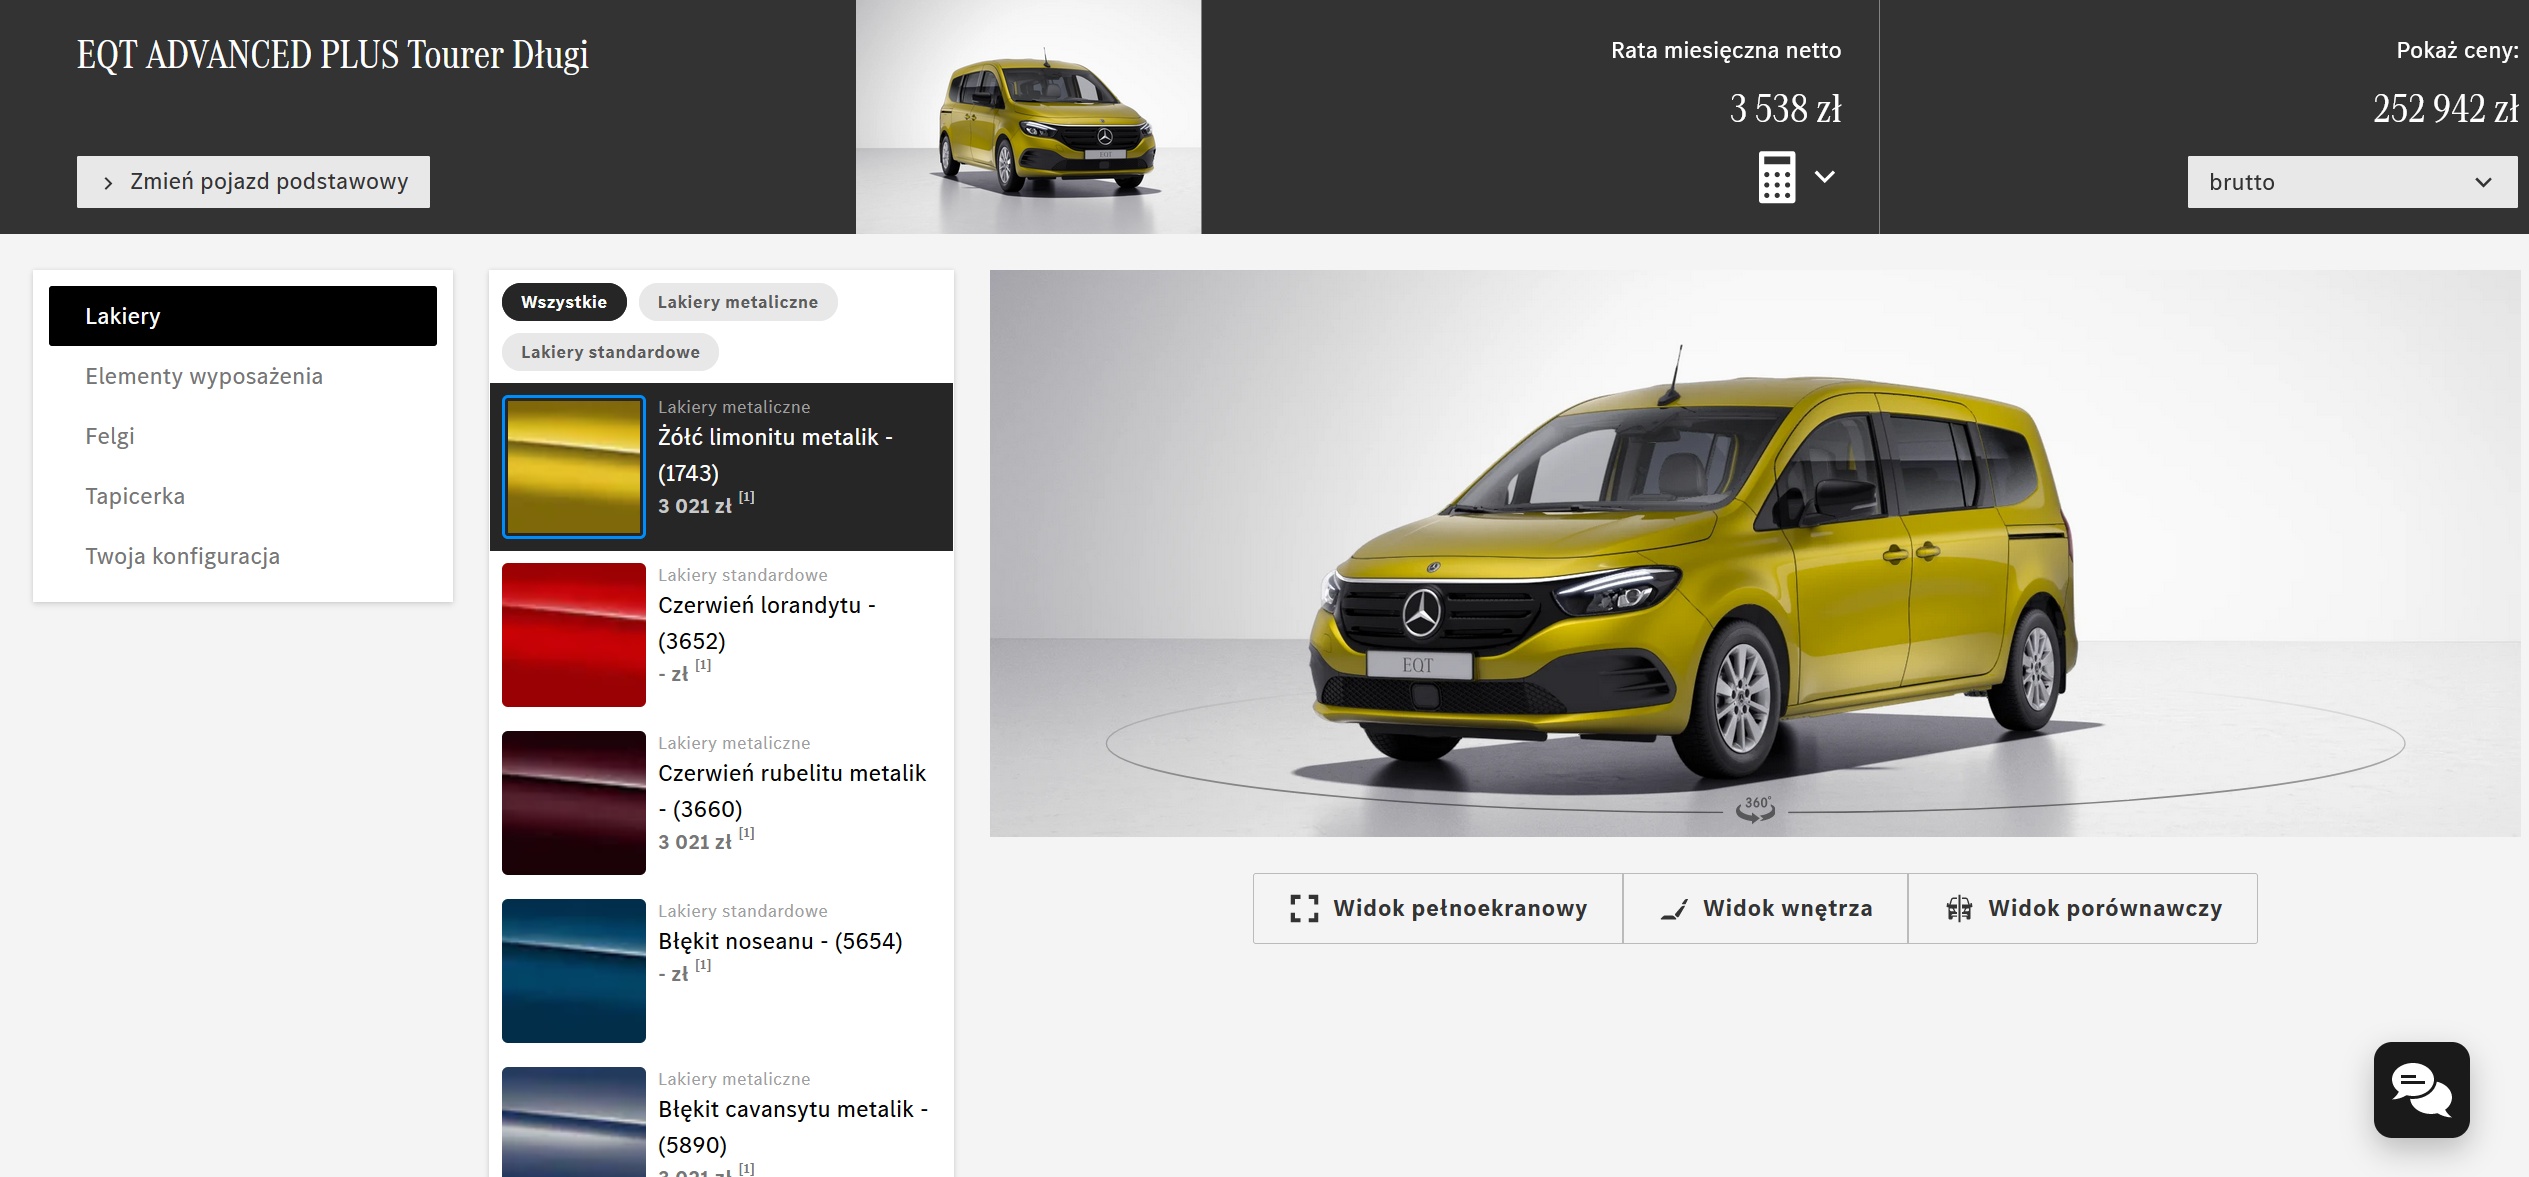Click Zmień pojazd podstawowy button
Viewport: 2529px width, 1177px height.
253,182
